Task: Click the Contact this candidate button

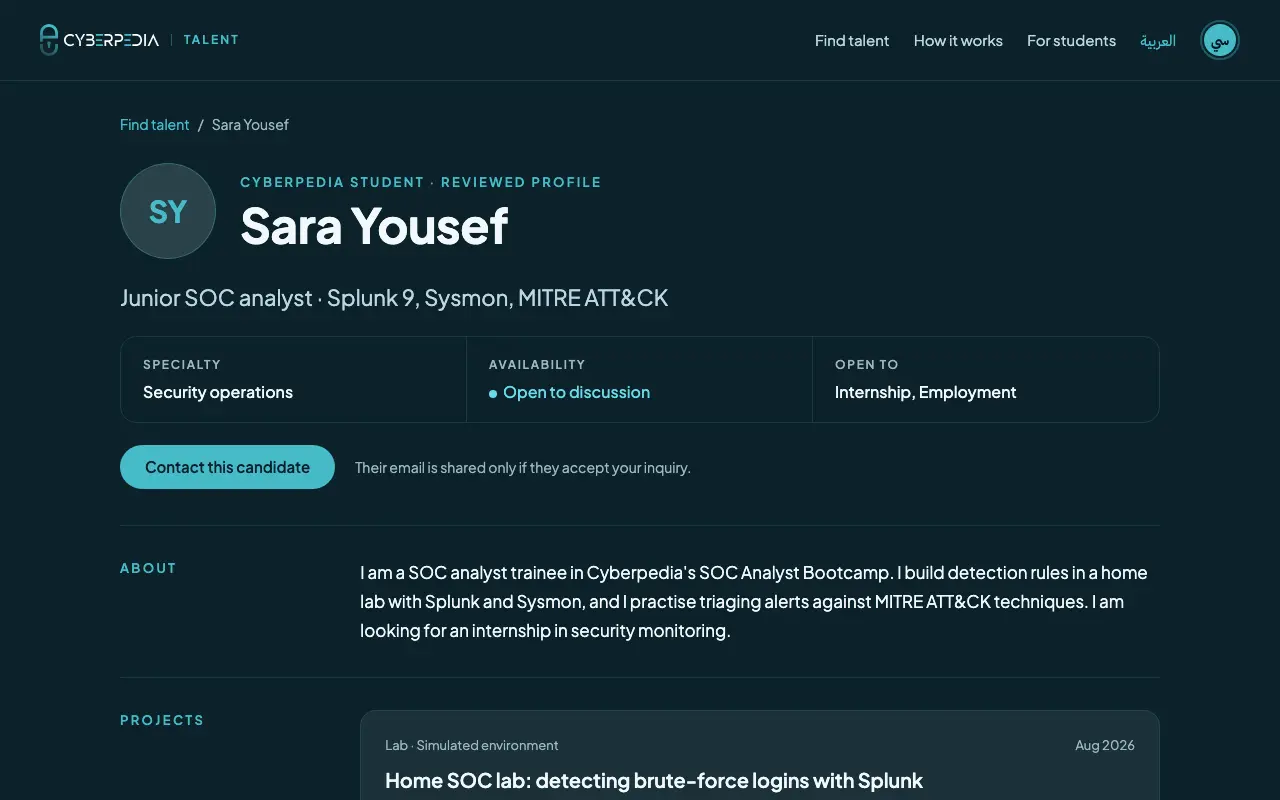Action: click(x=227, y=467)
